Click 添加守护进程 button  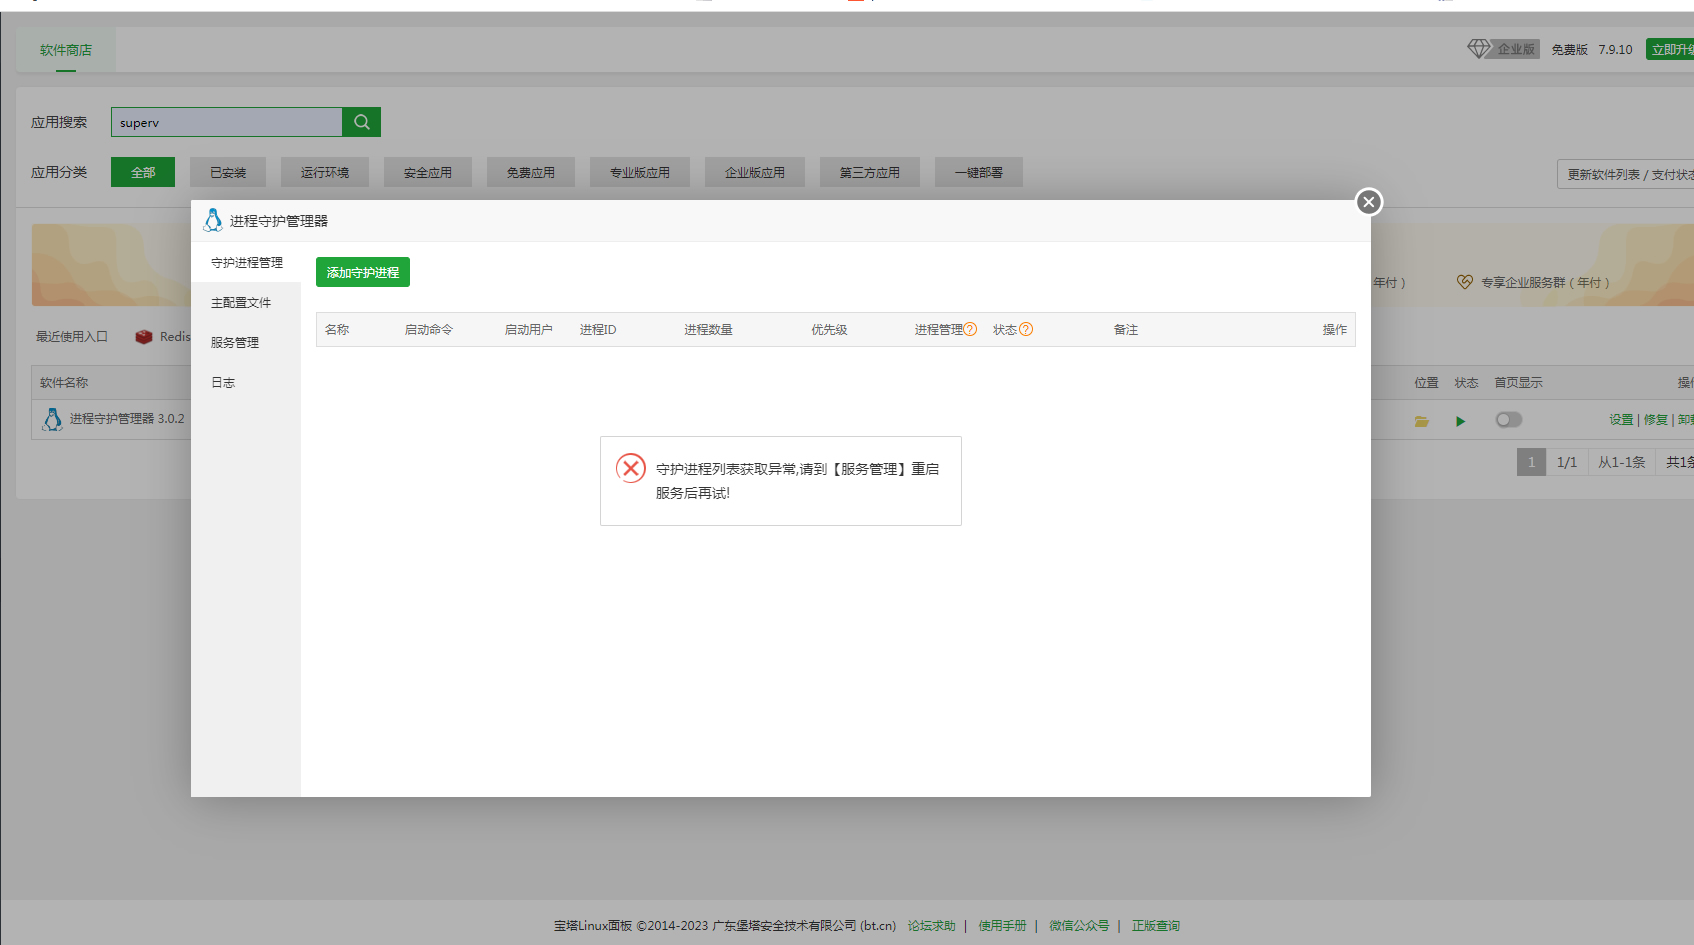coord(363,272)
